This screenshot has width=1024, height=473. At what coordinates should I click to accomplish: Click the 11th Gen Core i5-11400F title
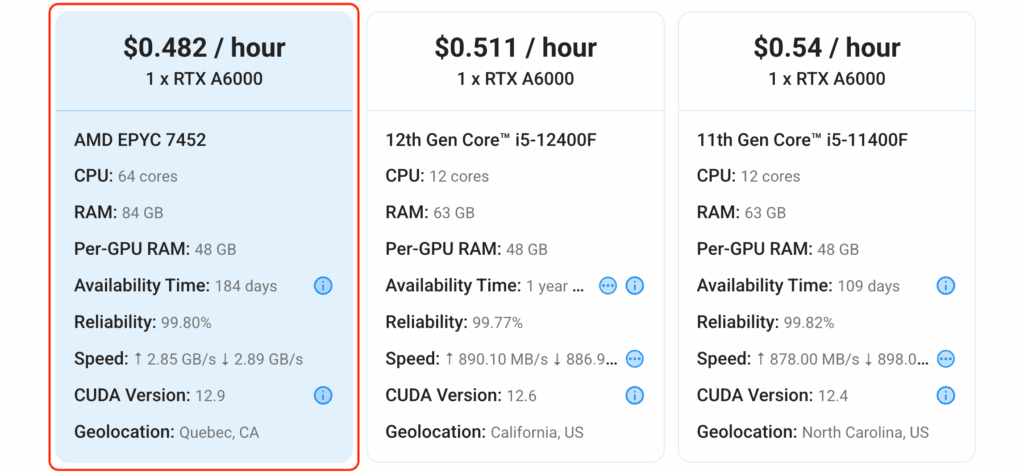tap(802, 140)
